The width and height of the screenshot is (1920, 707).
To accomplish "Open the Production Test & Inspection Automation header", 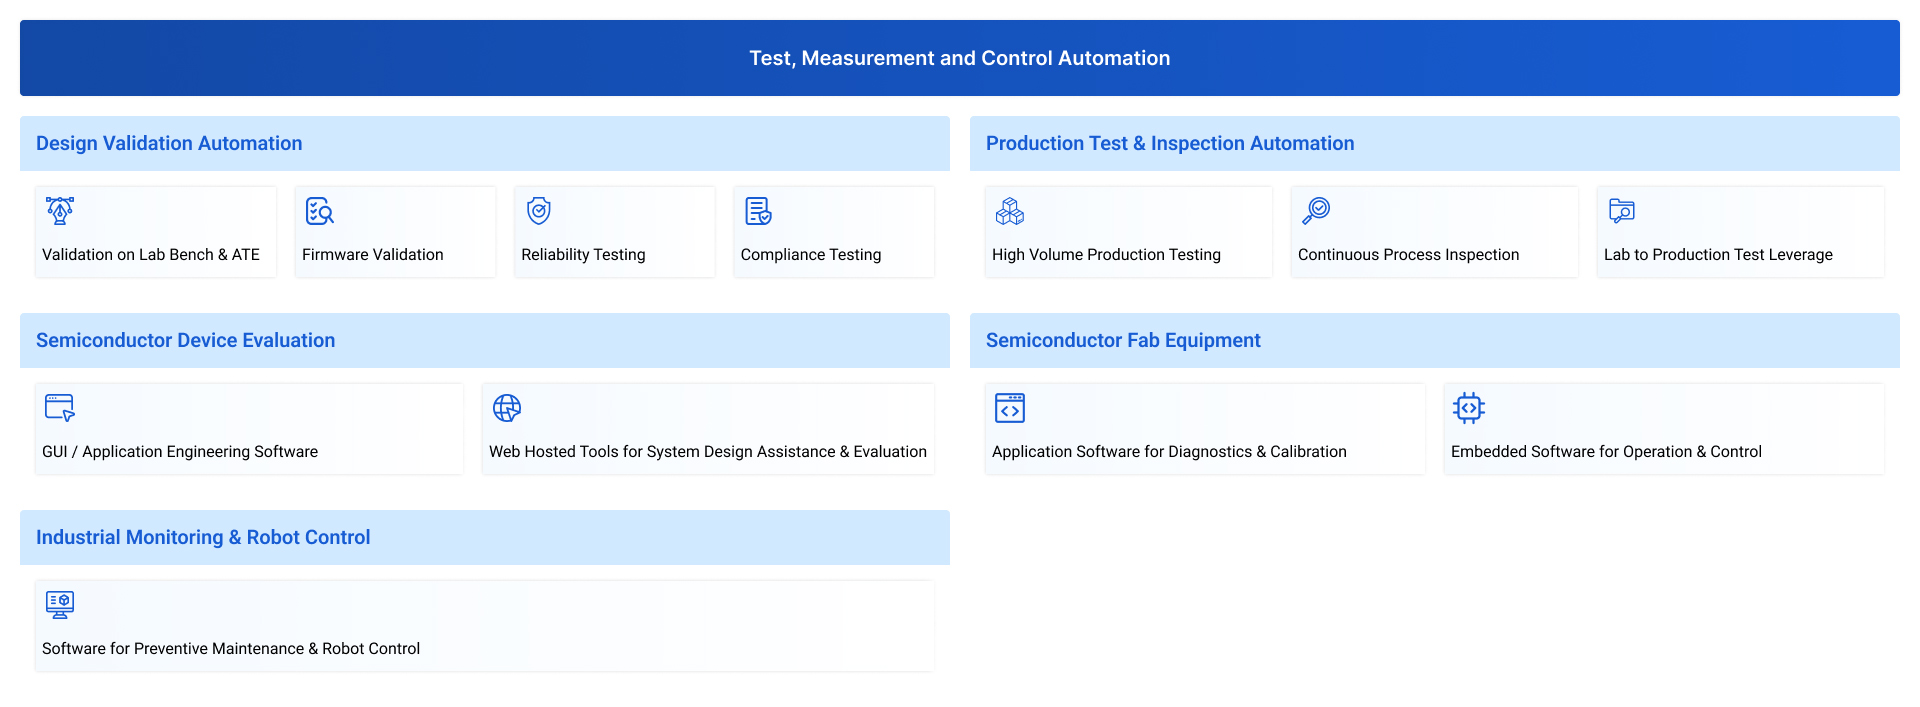I will (1170, 143).
